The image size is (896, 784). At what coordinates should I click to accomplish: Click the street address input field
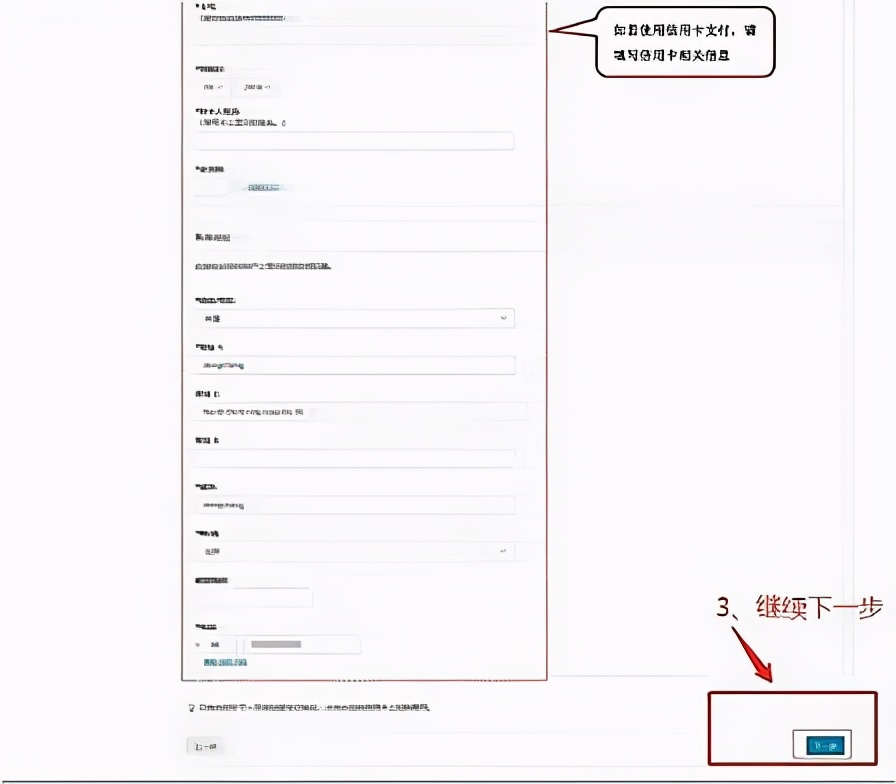click(x=353, y=365)
